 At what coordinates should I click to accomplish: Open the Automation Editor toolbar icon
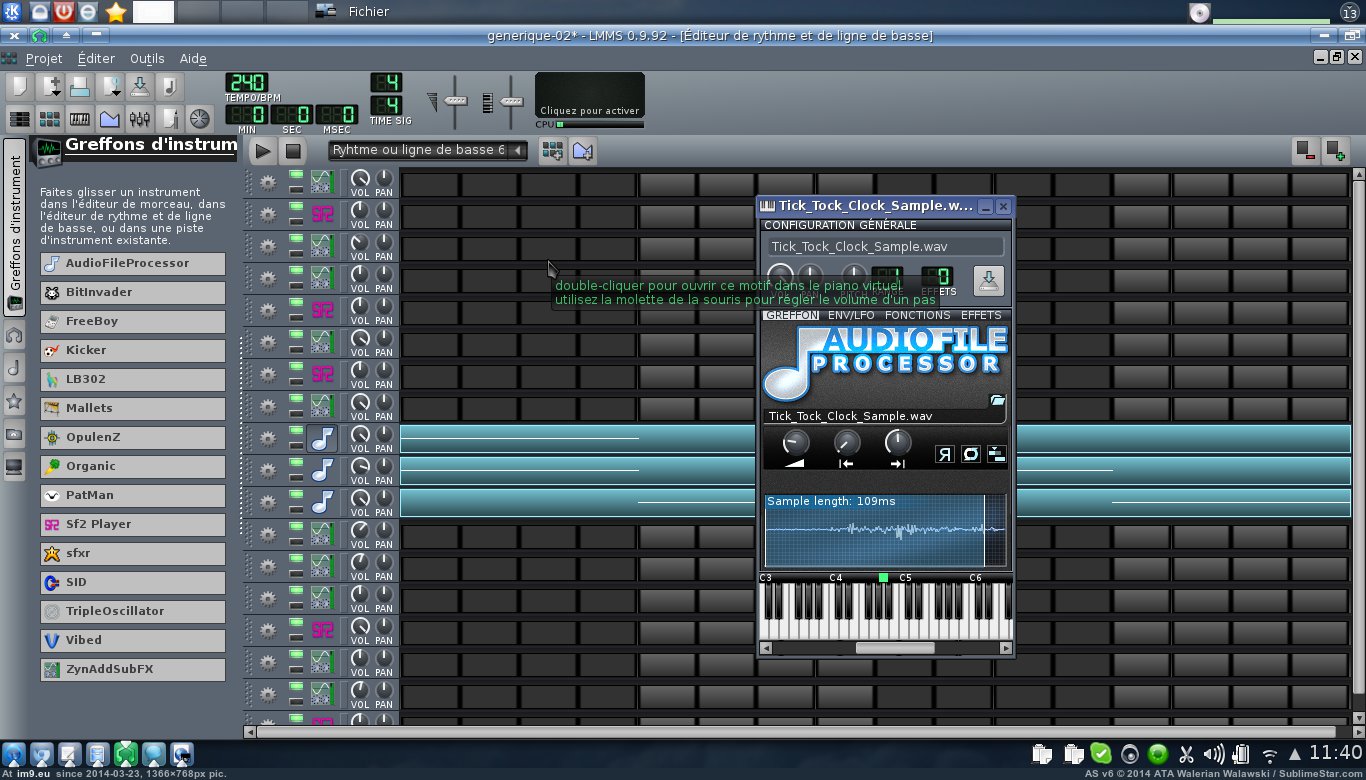(110, 119)
